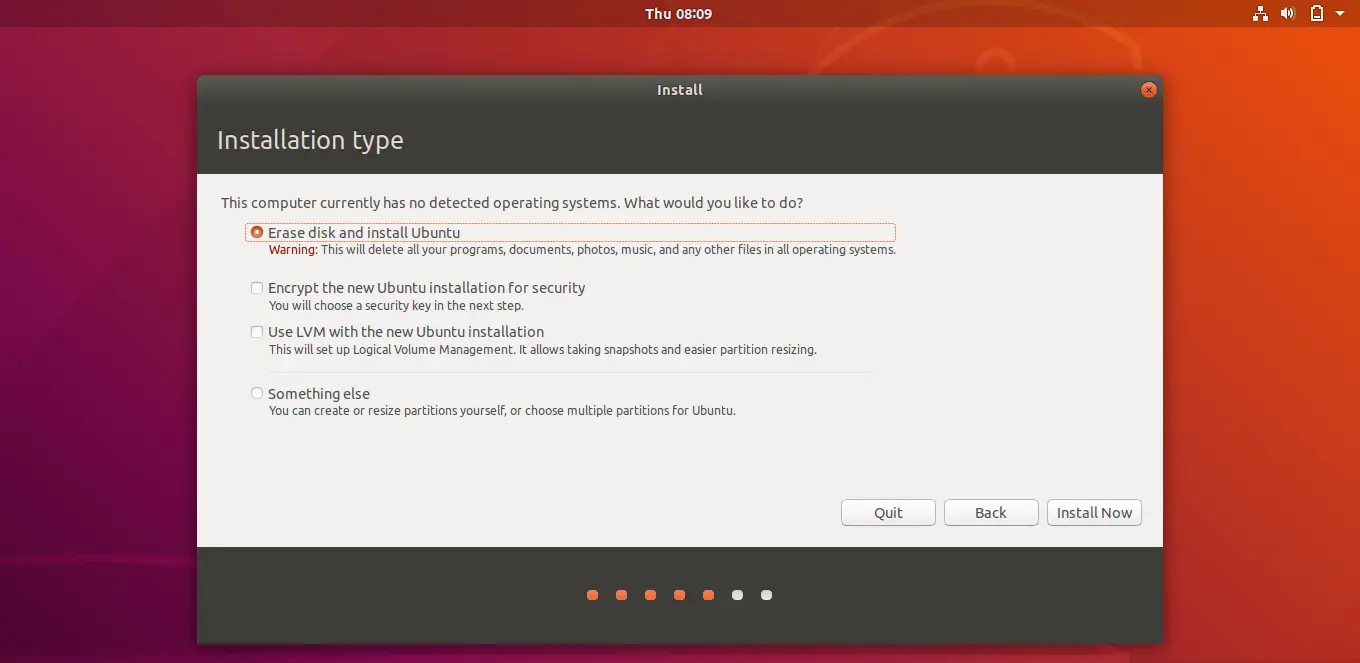Click the Installation type heading

[x=310, y=140]
